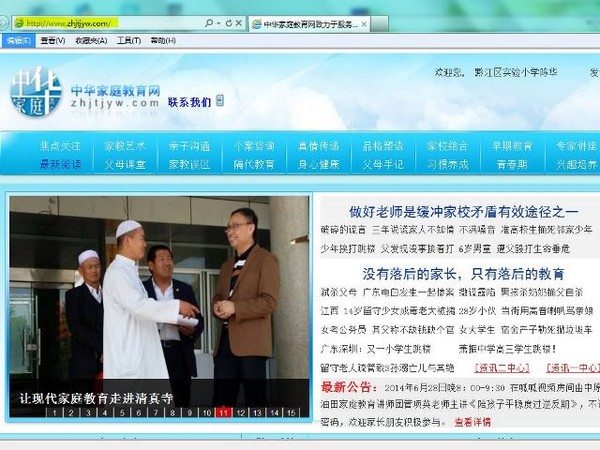Open the 收藏夹(A) menu

pos(91,41)
